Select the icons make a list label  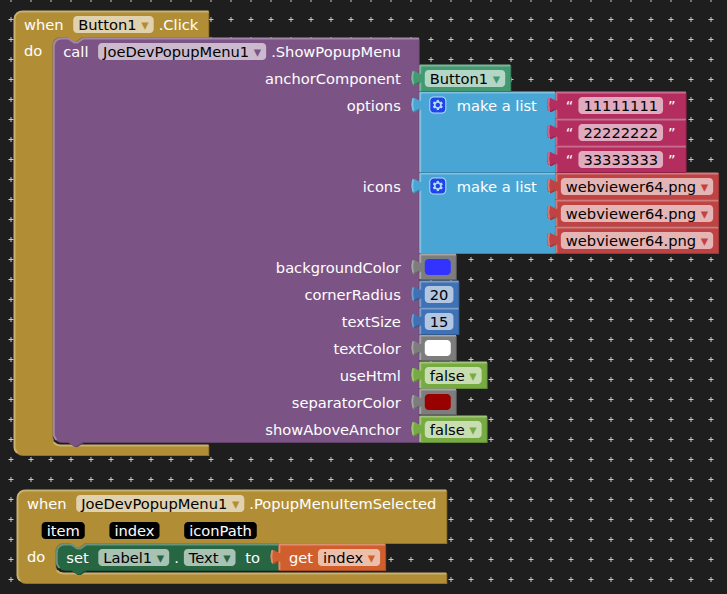point(497,187)
